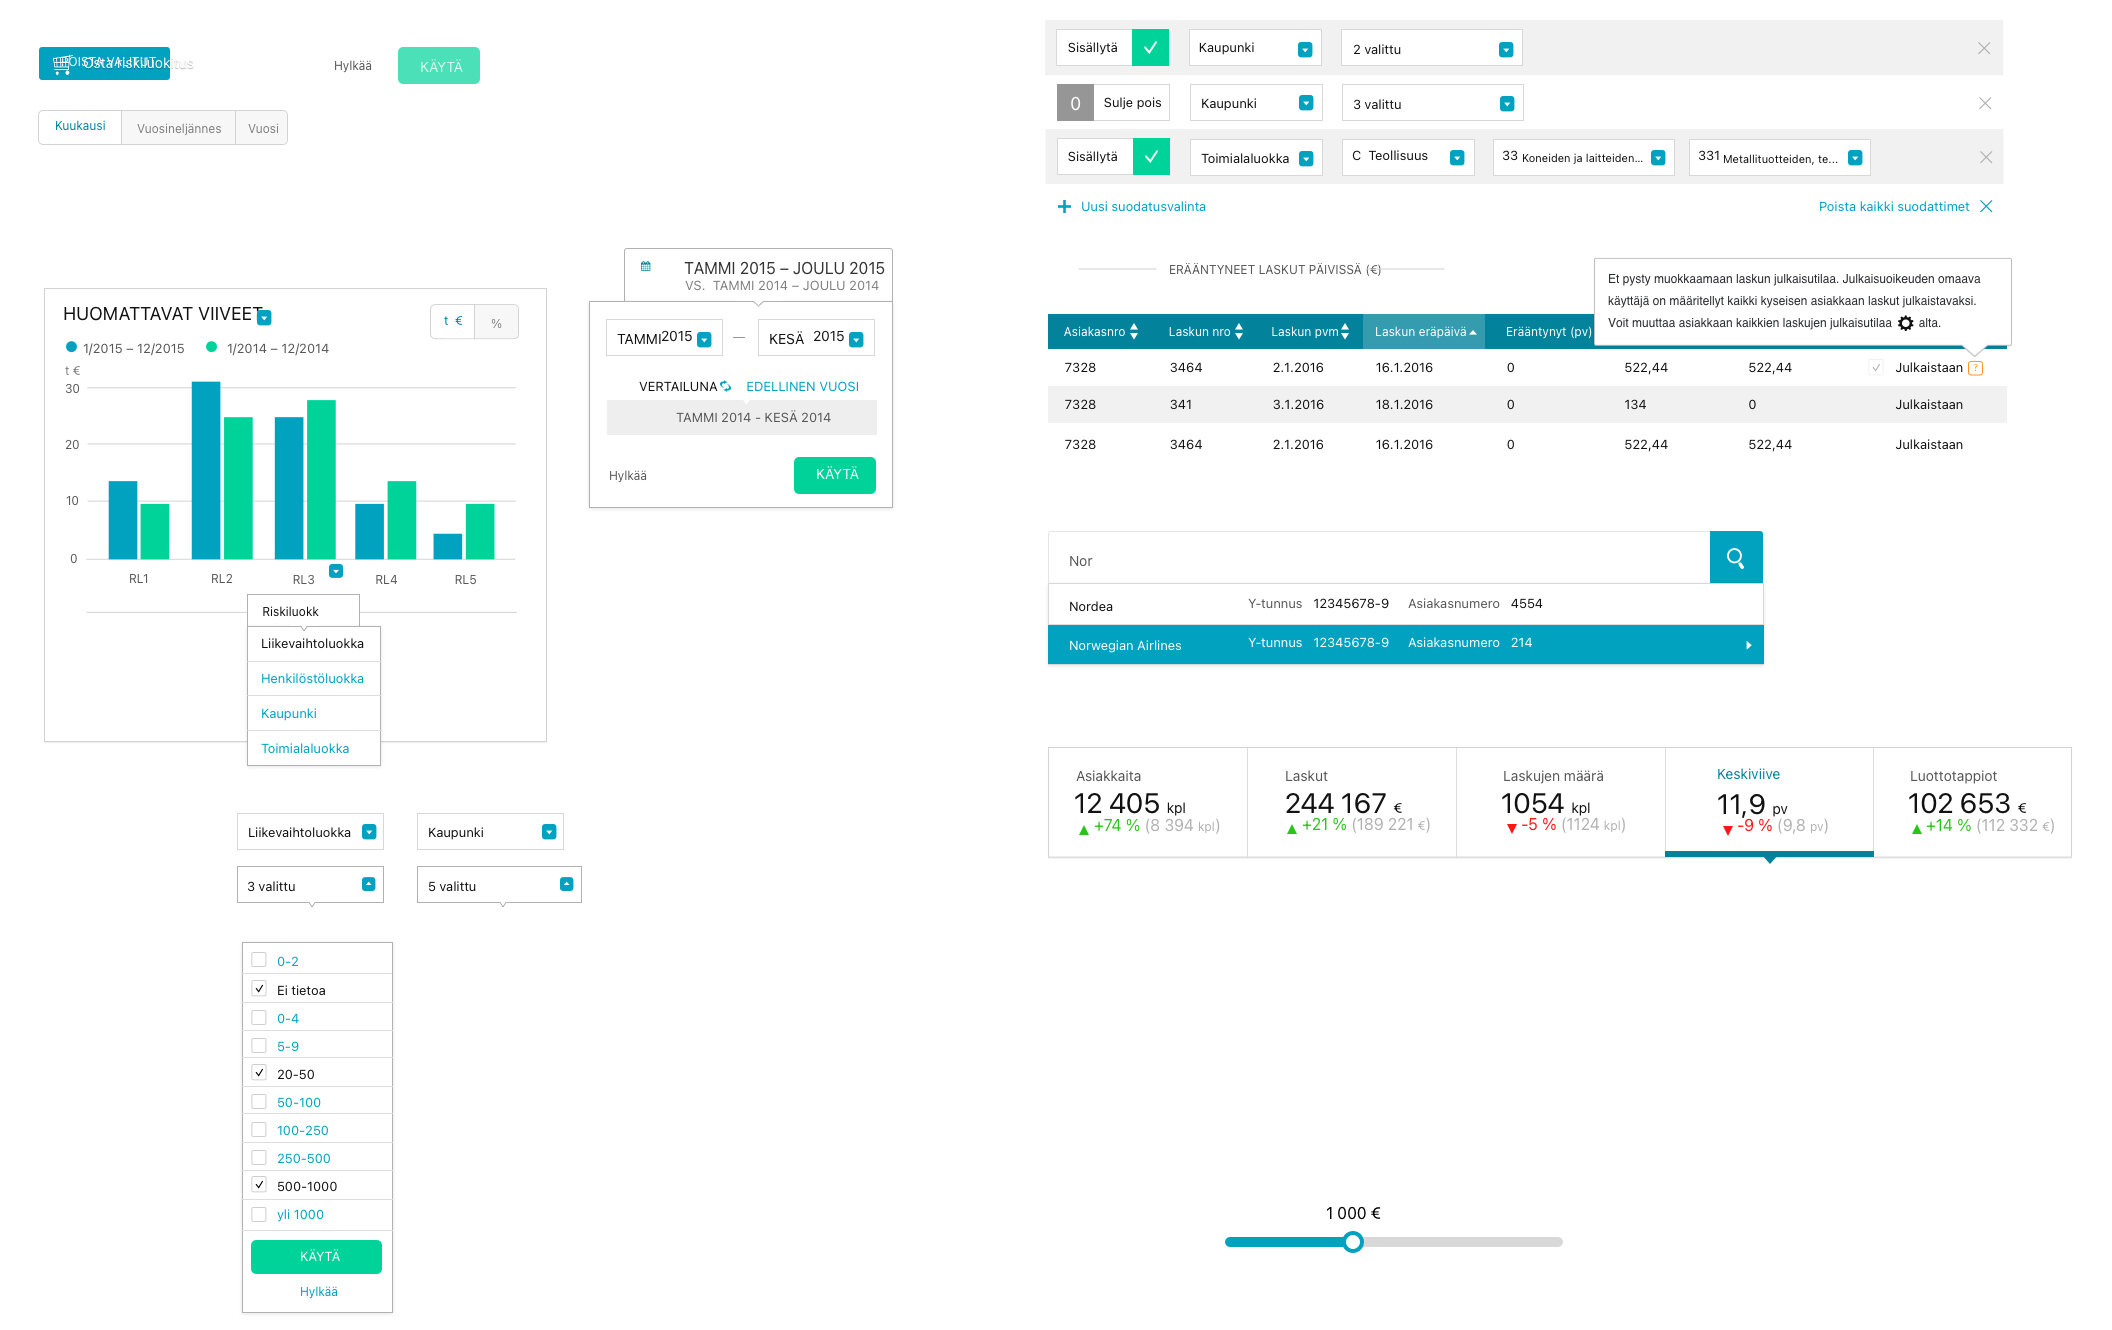
Task: Click the refresh icon next to VERTAILUNA
Action: coord(726,386)
